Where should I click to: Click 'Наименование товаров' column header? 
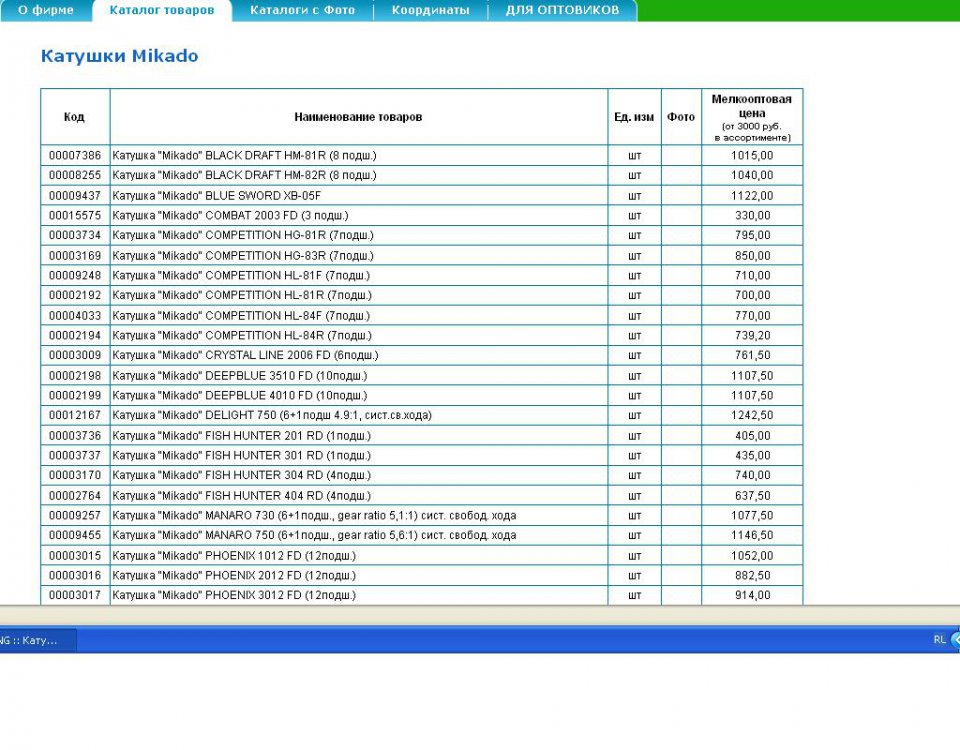(358, 117)
